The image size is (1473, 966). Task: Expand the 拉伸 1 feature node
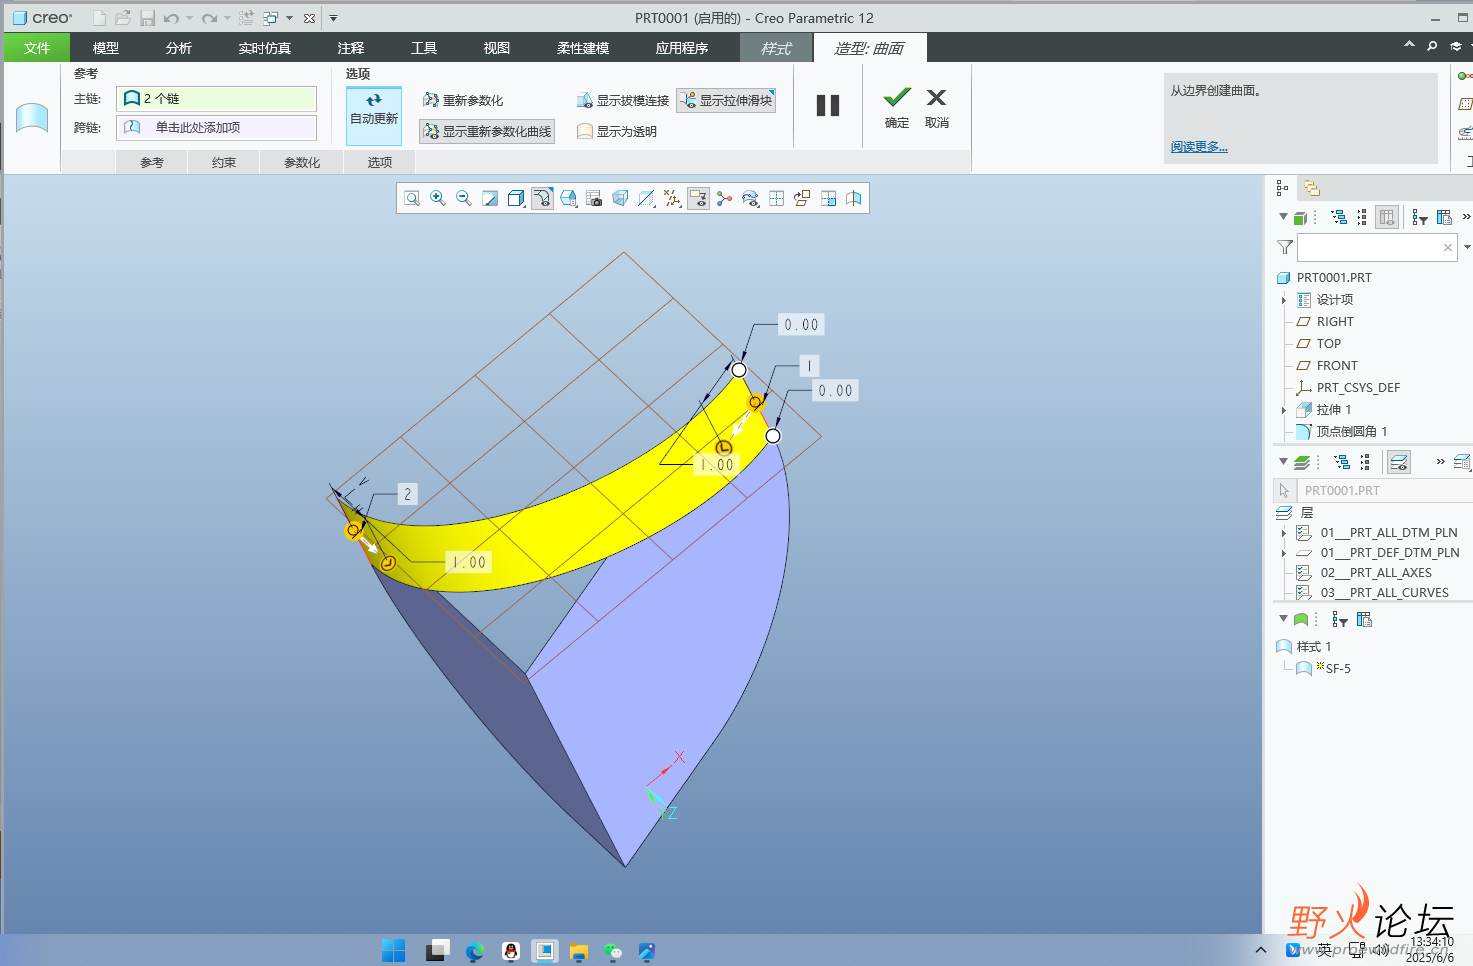tap(1284, 410)
